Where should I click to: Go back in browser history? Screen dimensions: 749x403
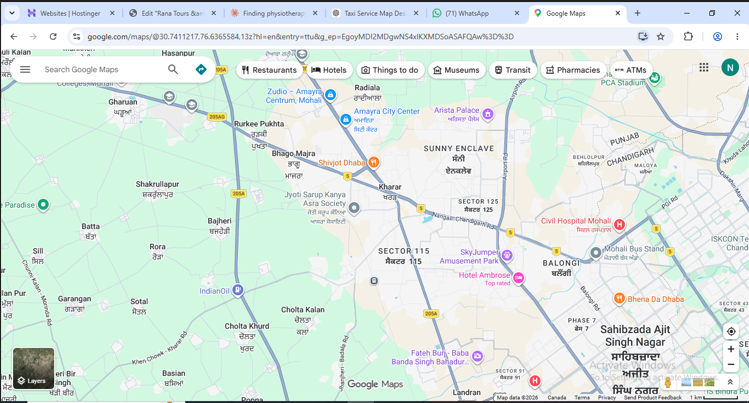point(13,36)
